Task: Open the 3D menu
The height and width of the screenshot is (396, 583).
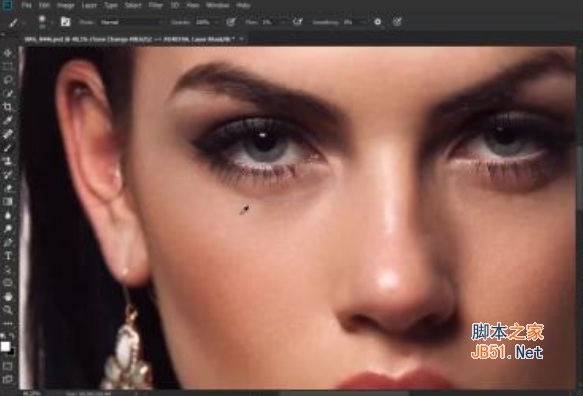Action: [x=175, y=5]
